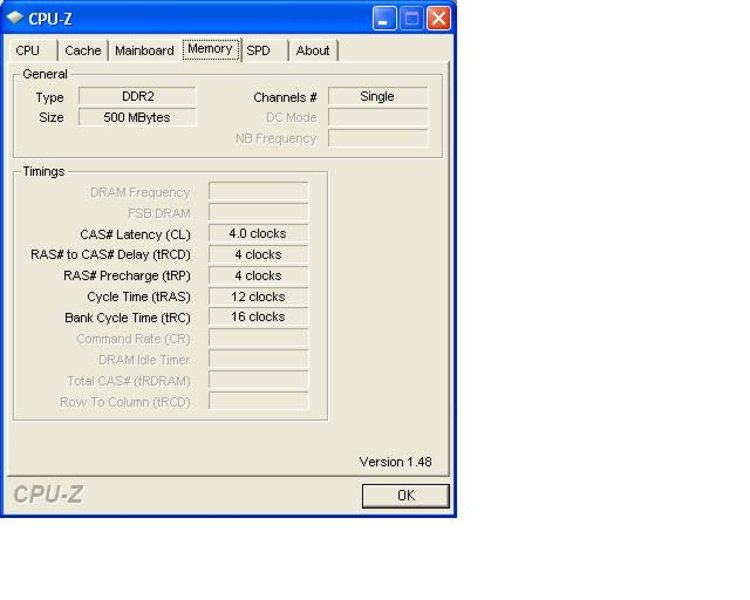
Task: Click the empty DC Mode field
Action: coord(378,118)
